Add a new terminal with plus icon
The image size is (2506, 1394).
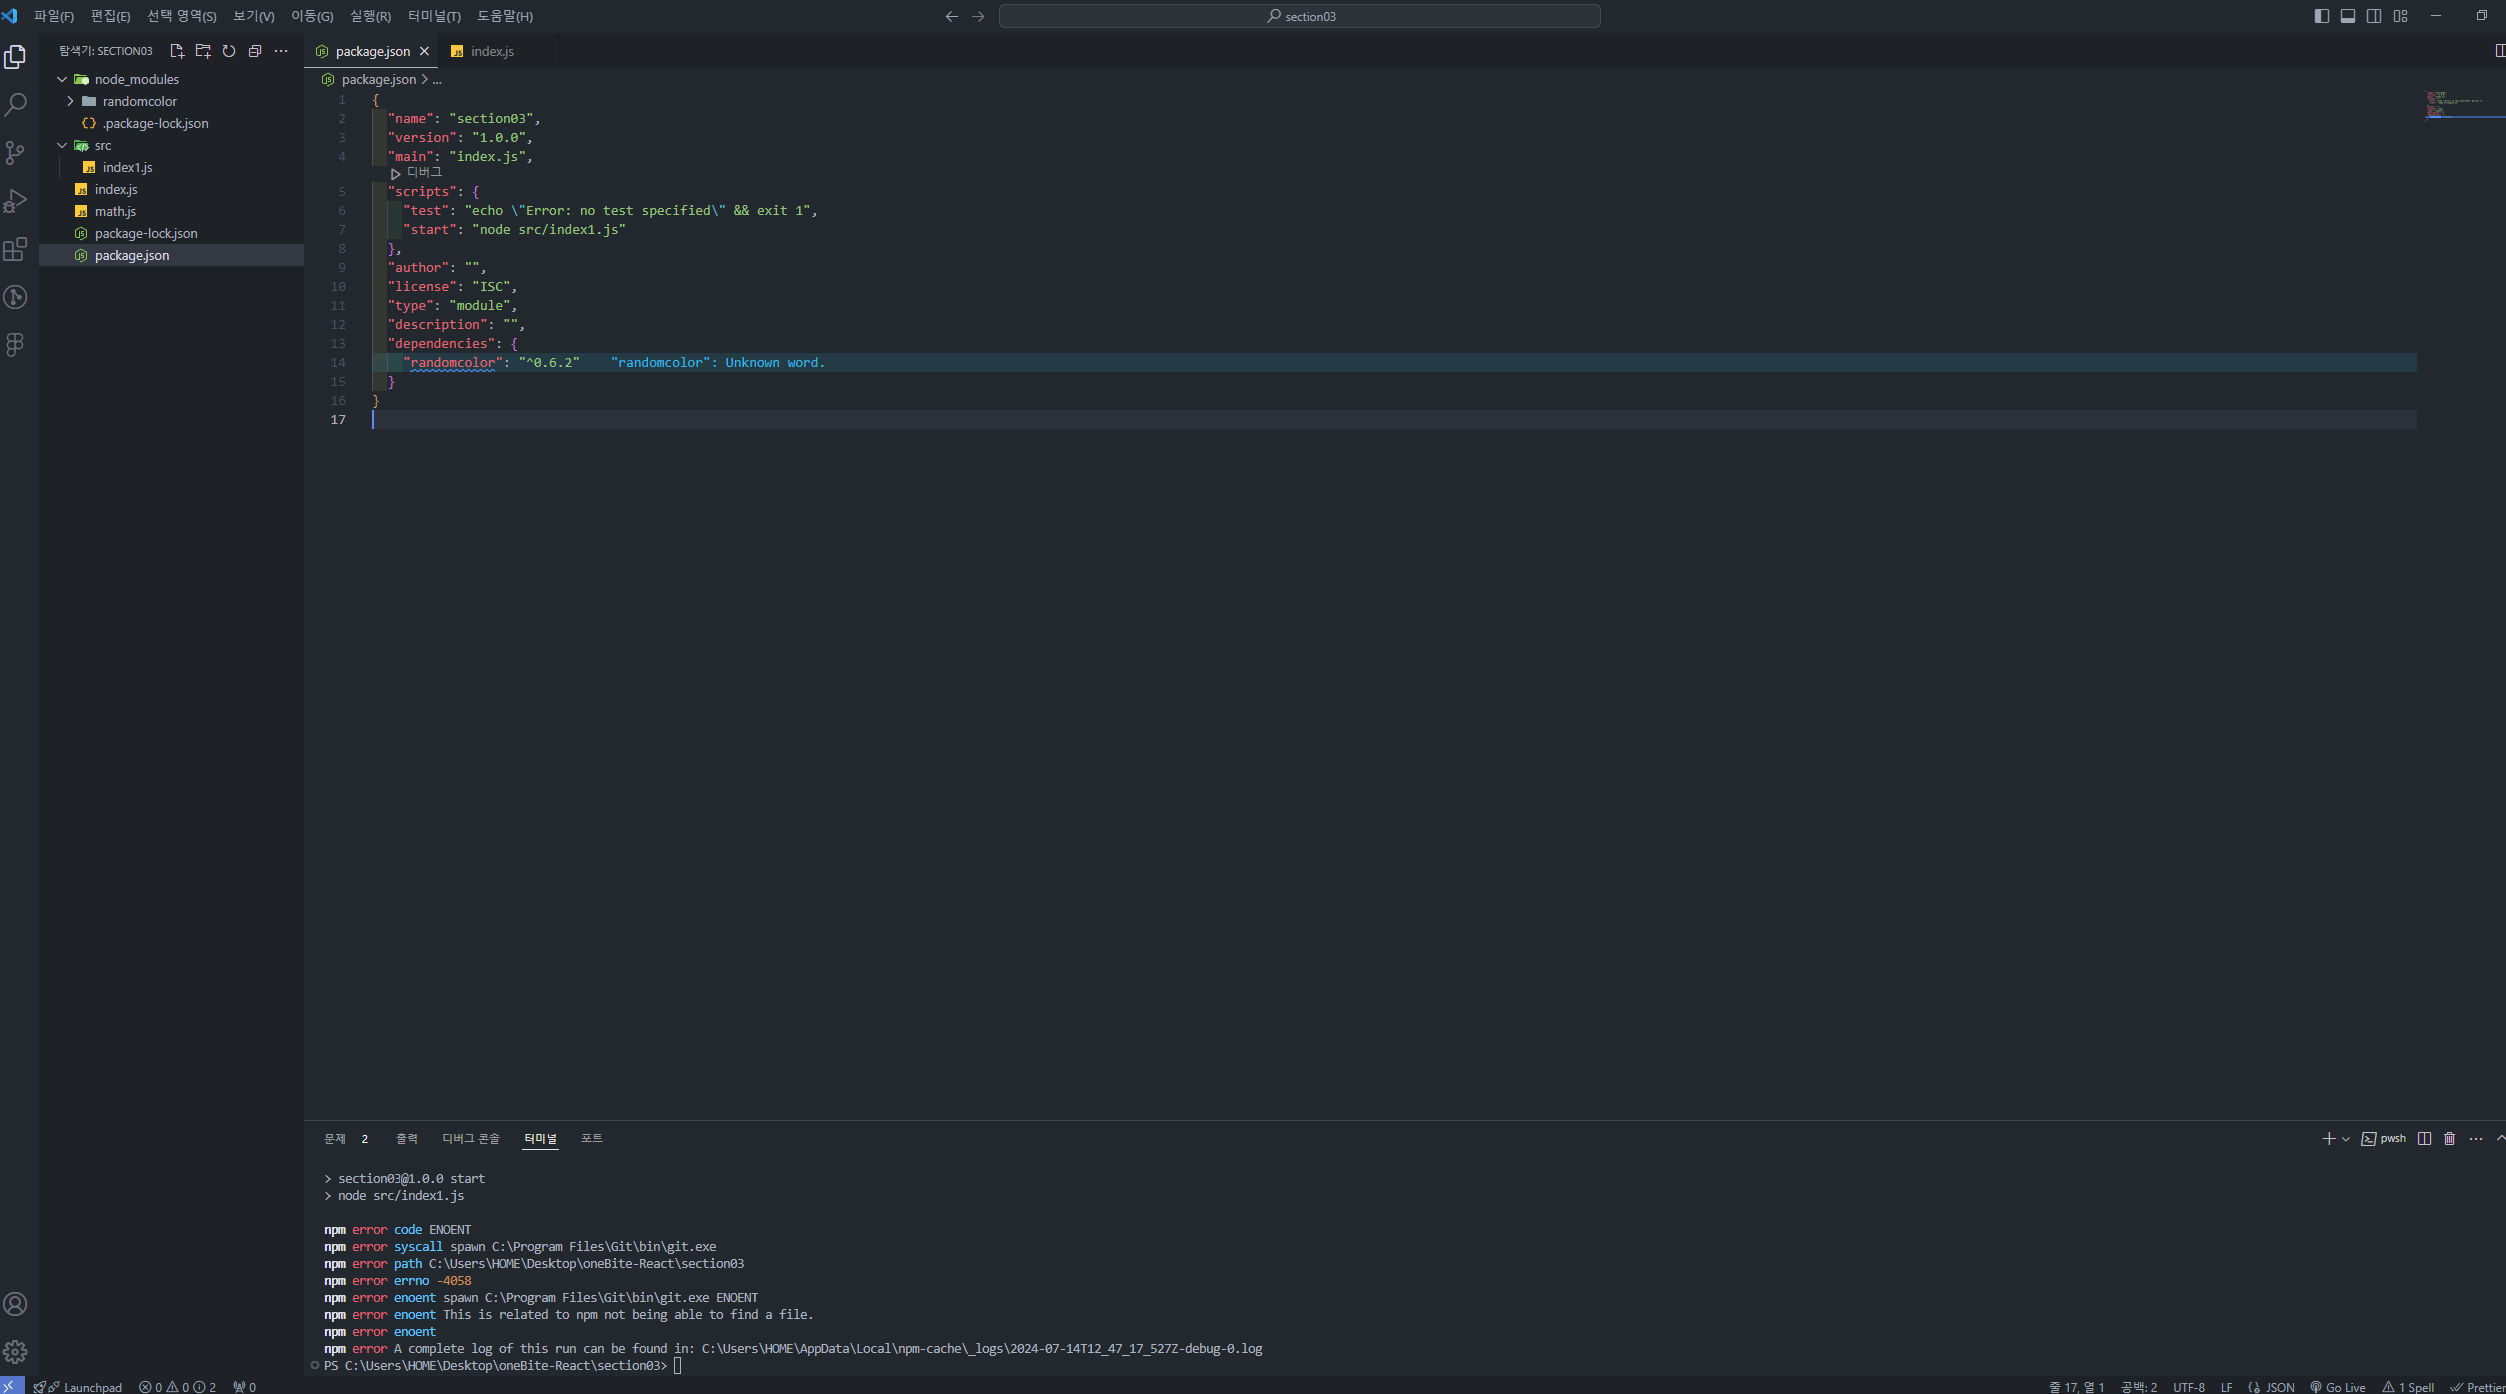[2329, 1138]
